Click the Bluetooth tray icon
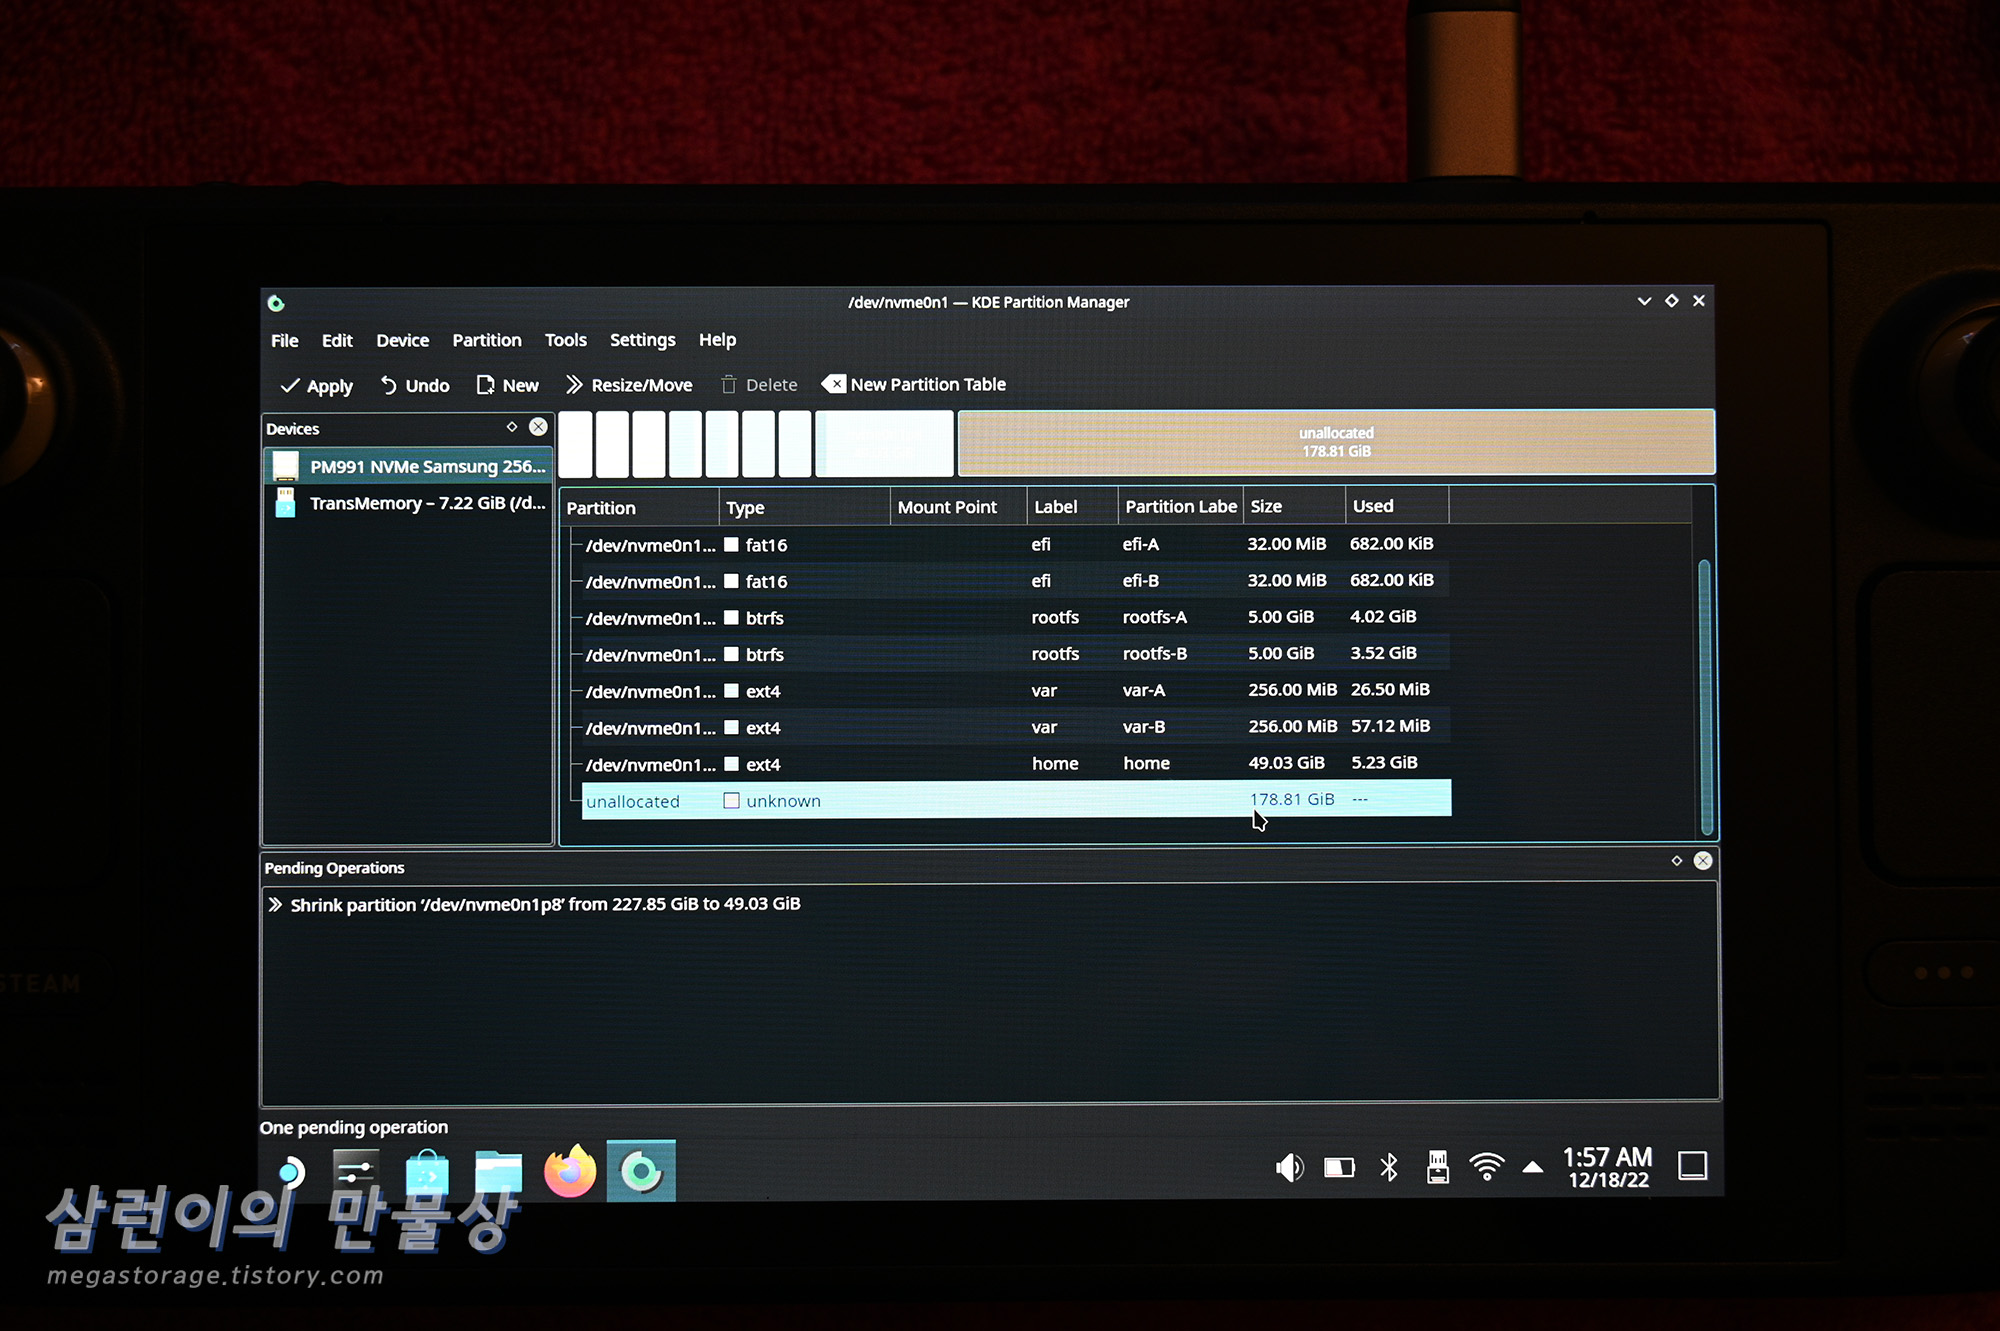The height and width of the screenshot is (1331, 2000). [1389, 1167]
